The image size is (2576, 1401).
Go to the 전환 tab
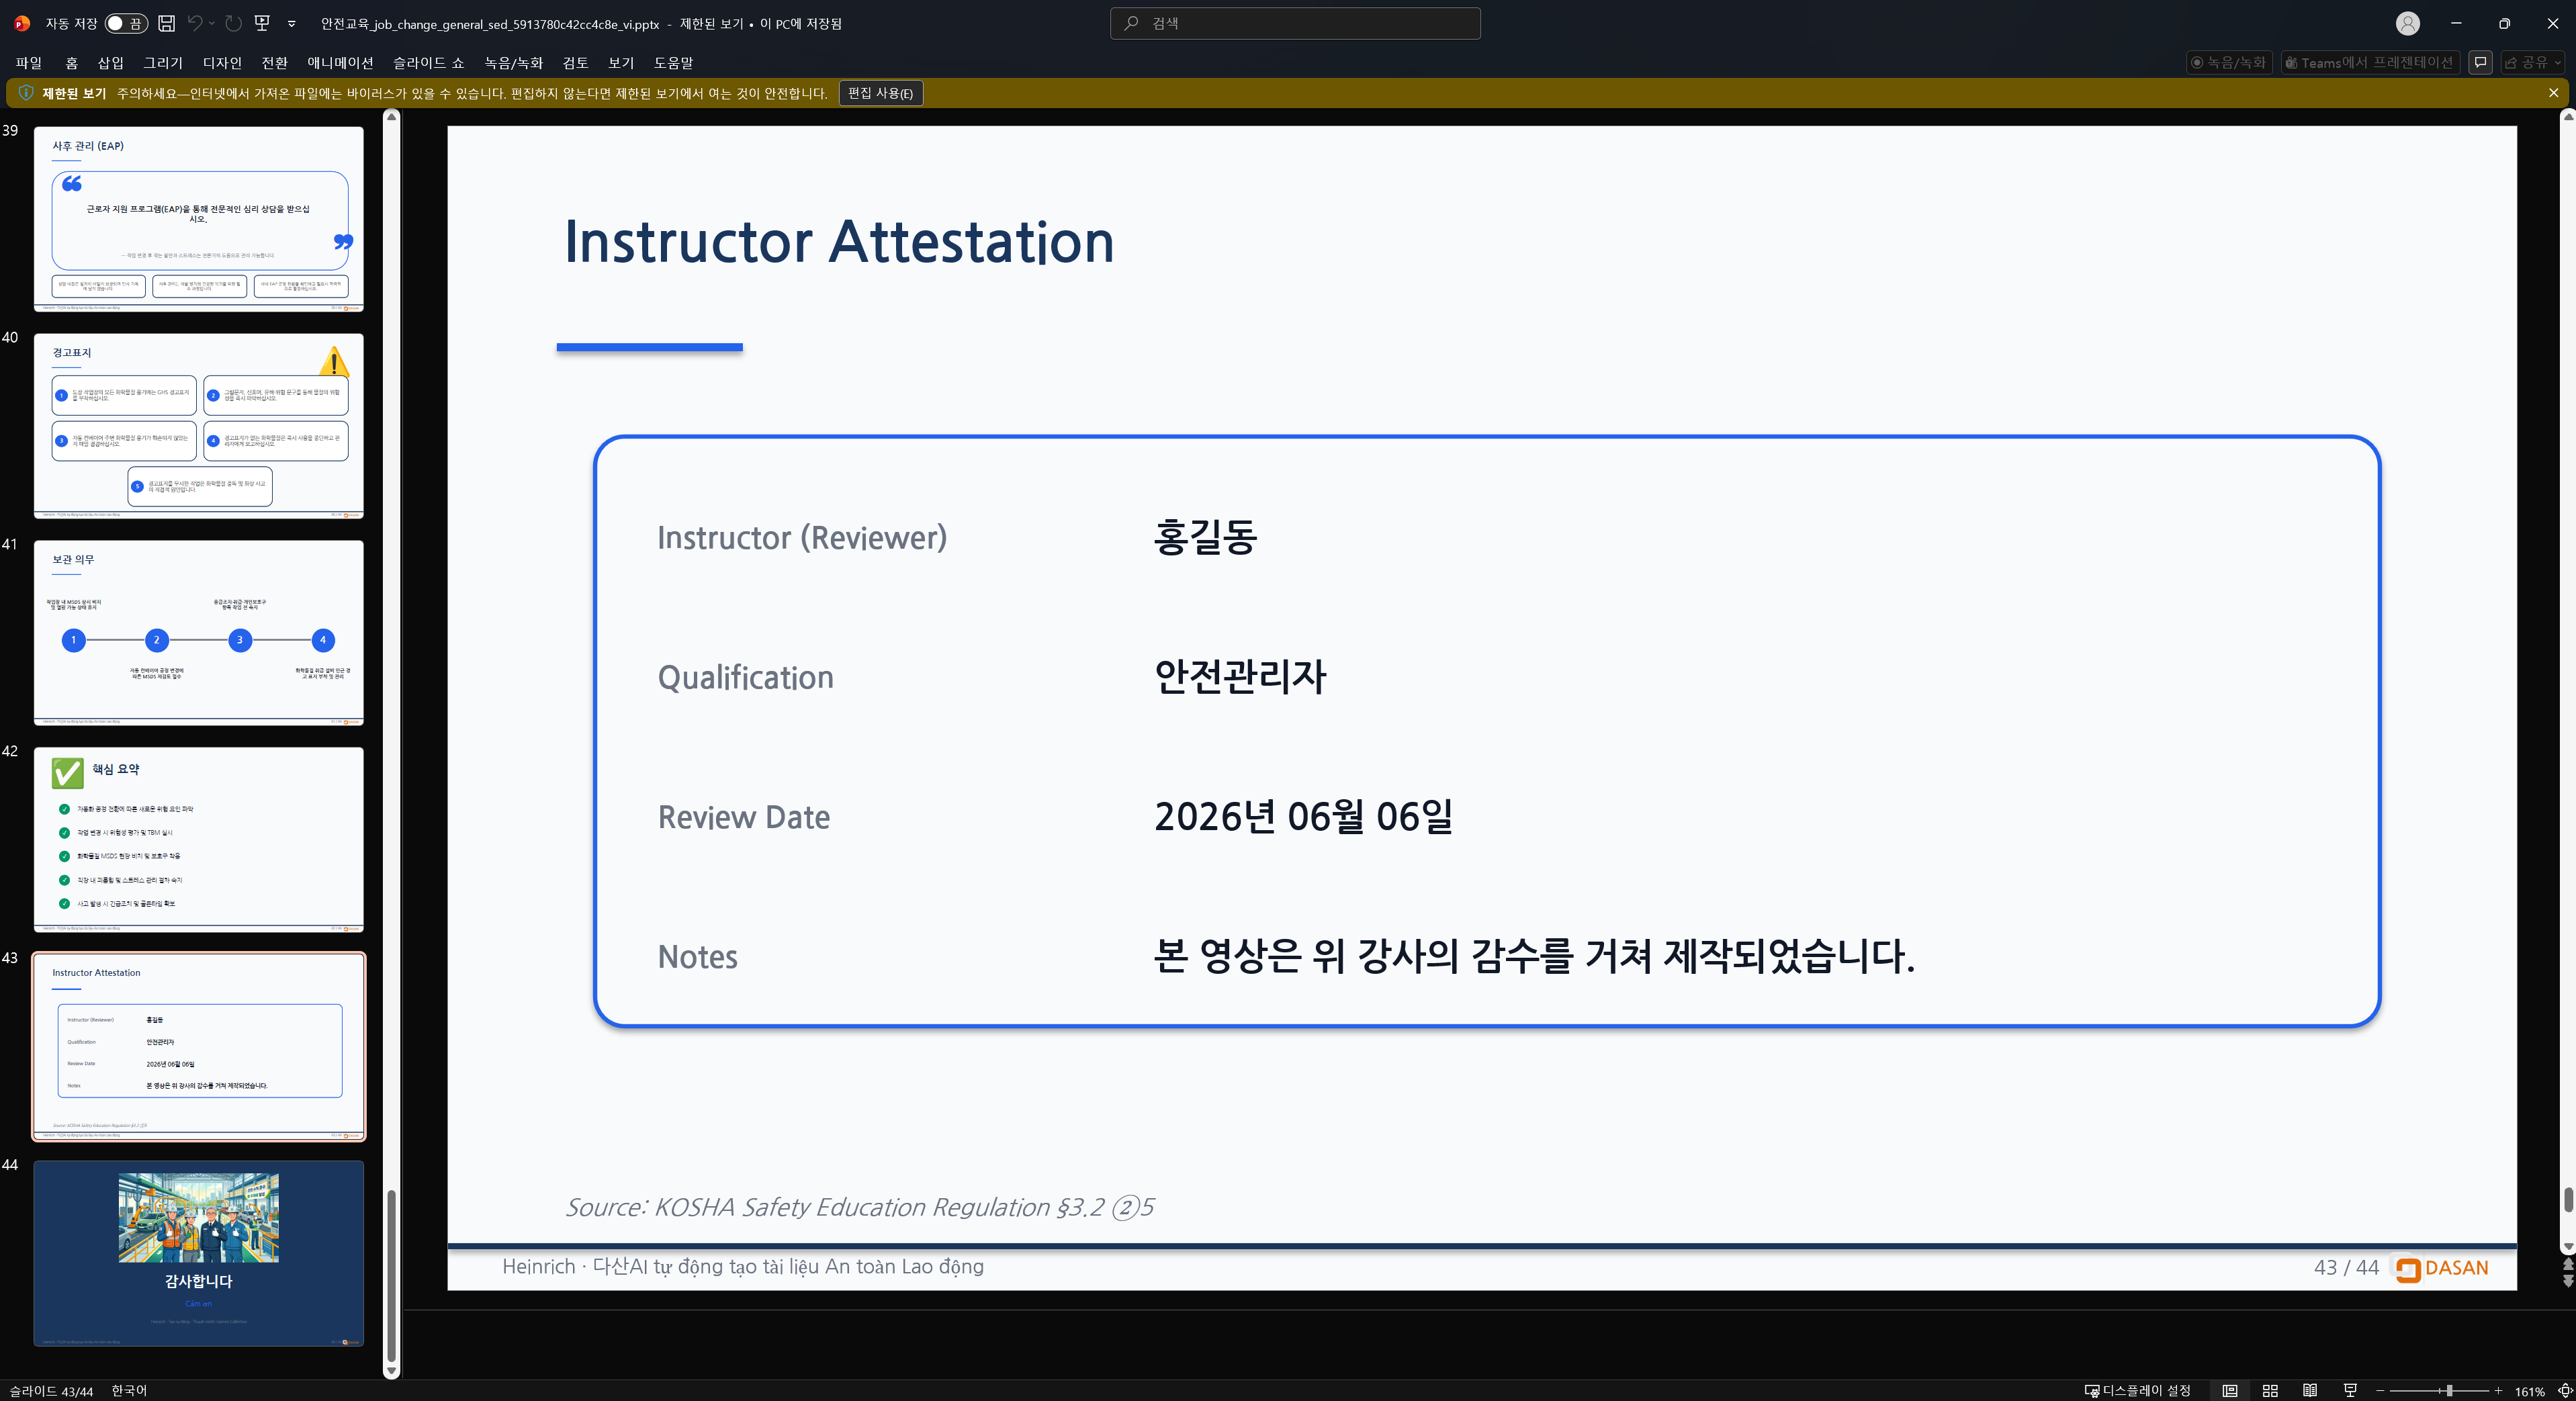(x=274, y=62)
